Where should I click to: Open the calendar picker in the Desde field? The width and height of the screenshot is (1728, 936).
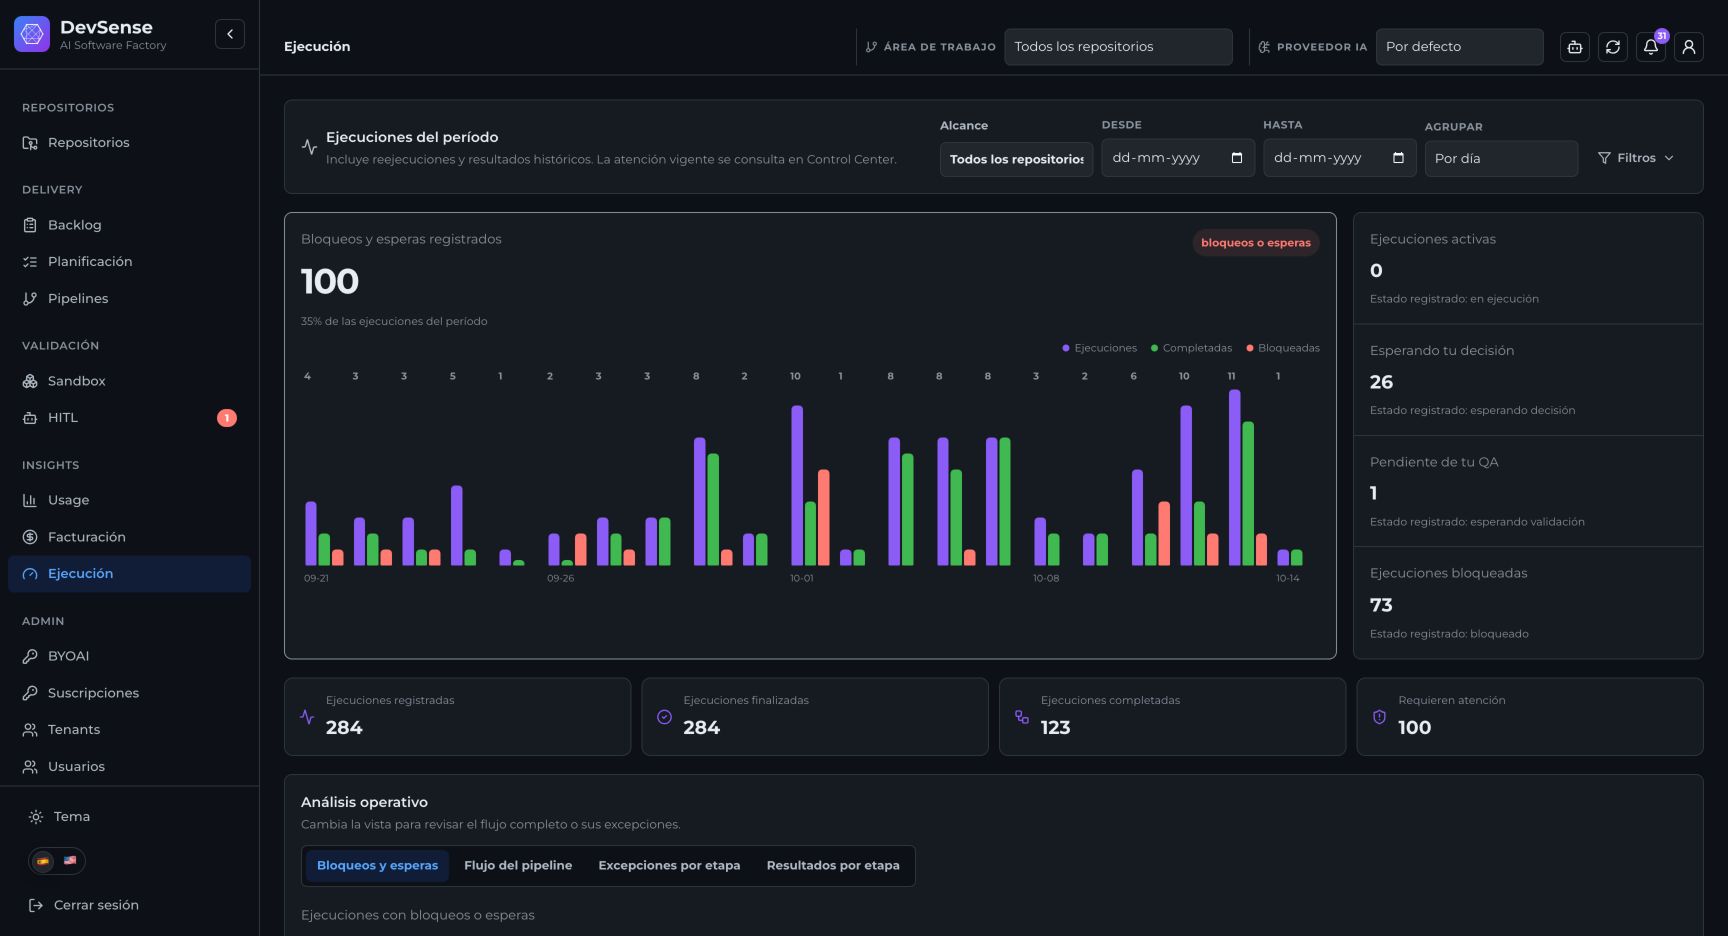(1237, 158)
